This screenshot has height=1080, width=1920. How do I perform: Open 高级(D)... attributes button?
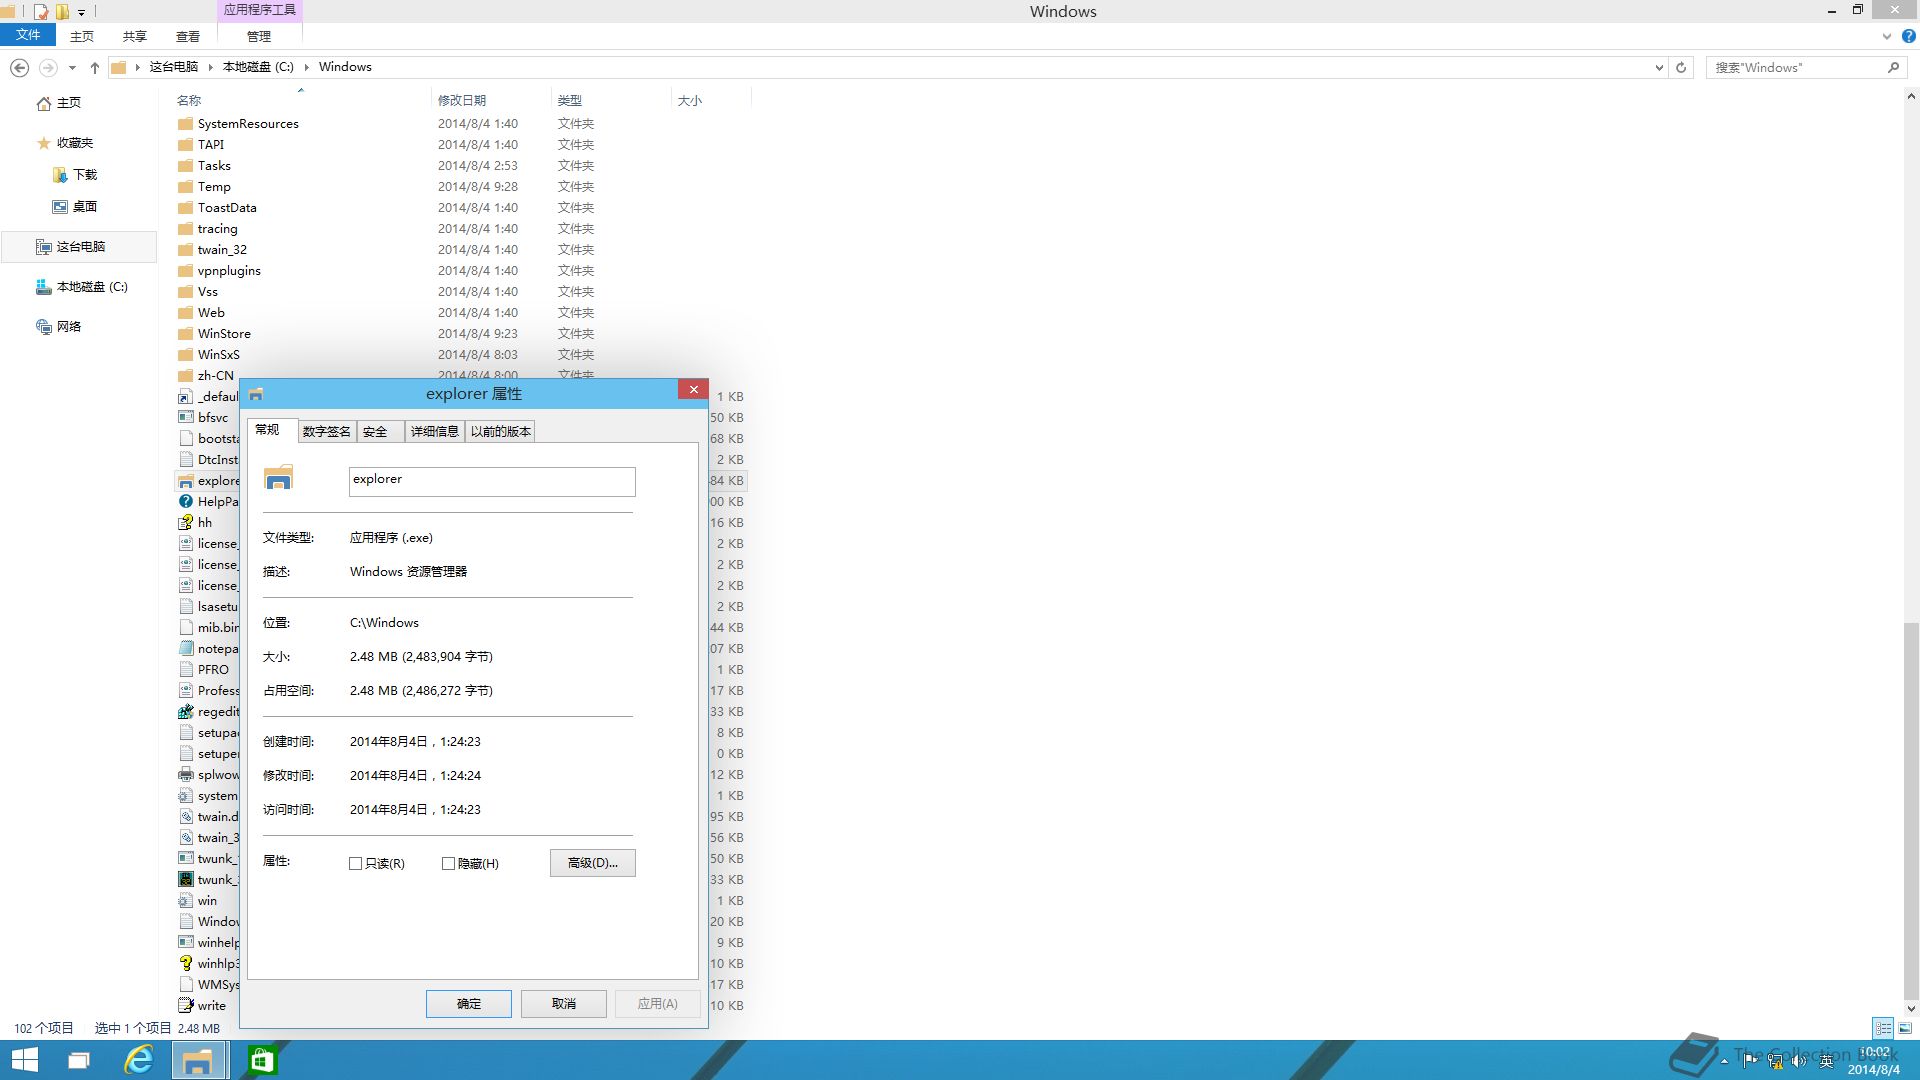click(x=593, y=863)
